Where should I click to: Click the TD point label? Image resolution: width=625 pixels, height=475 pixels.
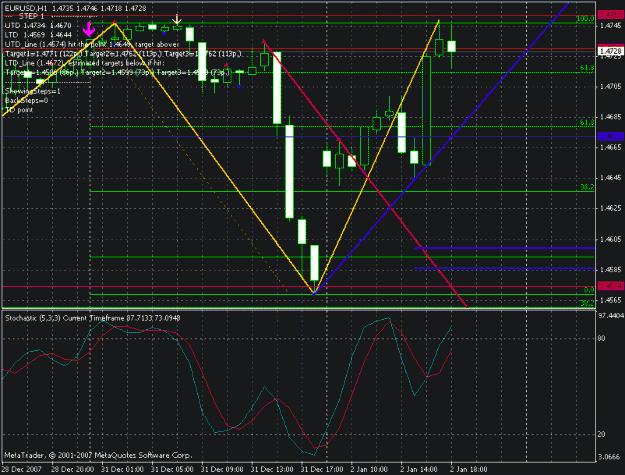(19, 110)
